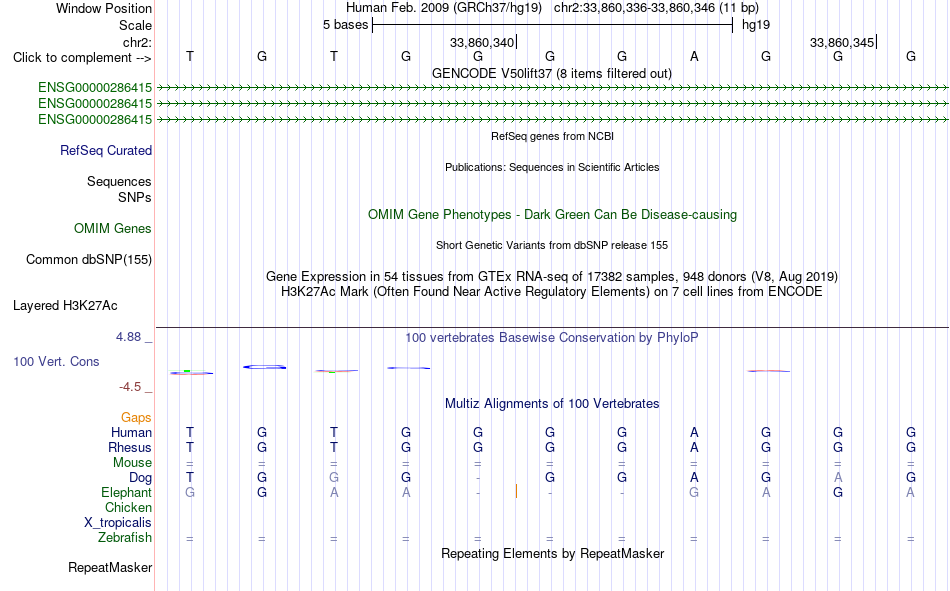
Task: Open the Layered H3K27Ac track label
Action: tap(65, 306)
